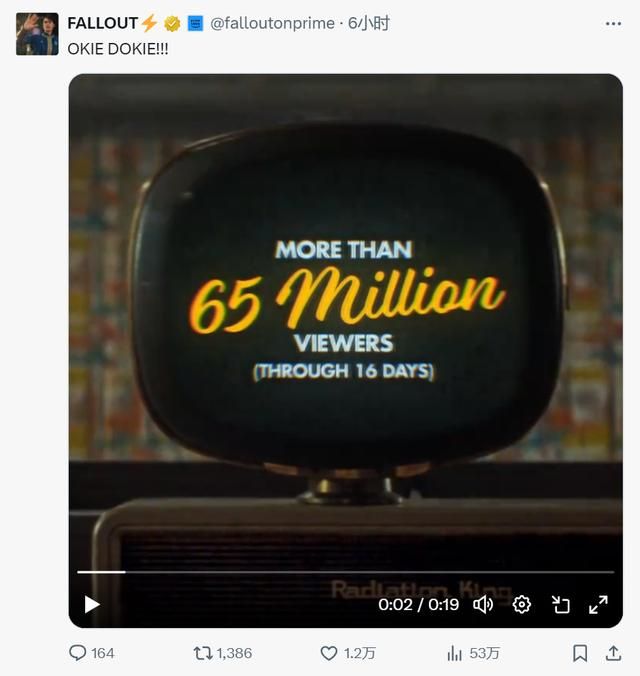The width and height of the screenshot is (640, 676).
Task: Click the blue square affiliation badge
Action: point(195,23)
